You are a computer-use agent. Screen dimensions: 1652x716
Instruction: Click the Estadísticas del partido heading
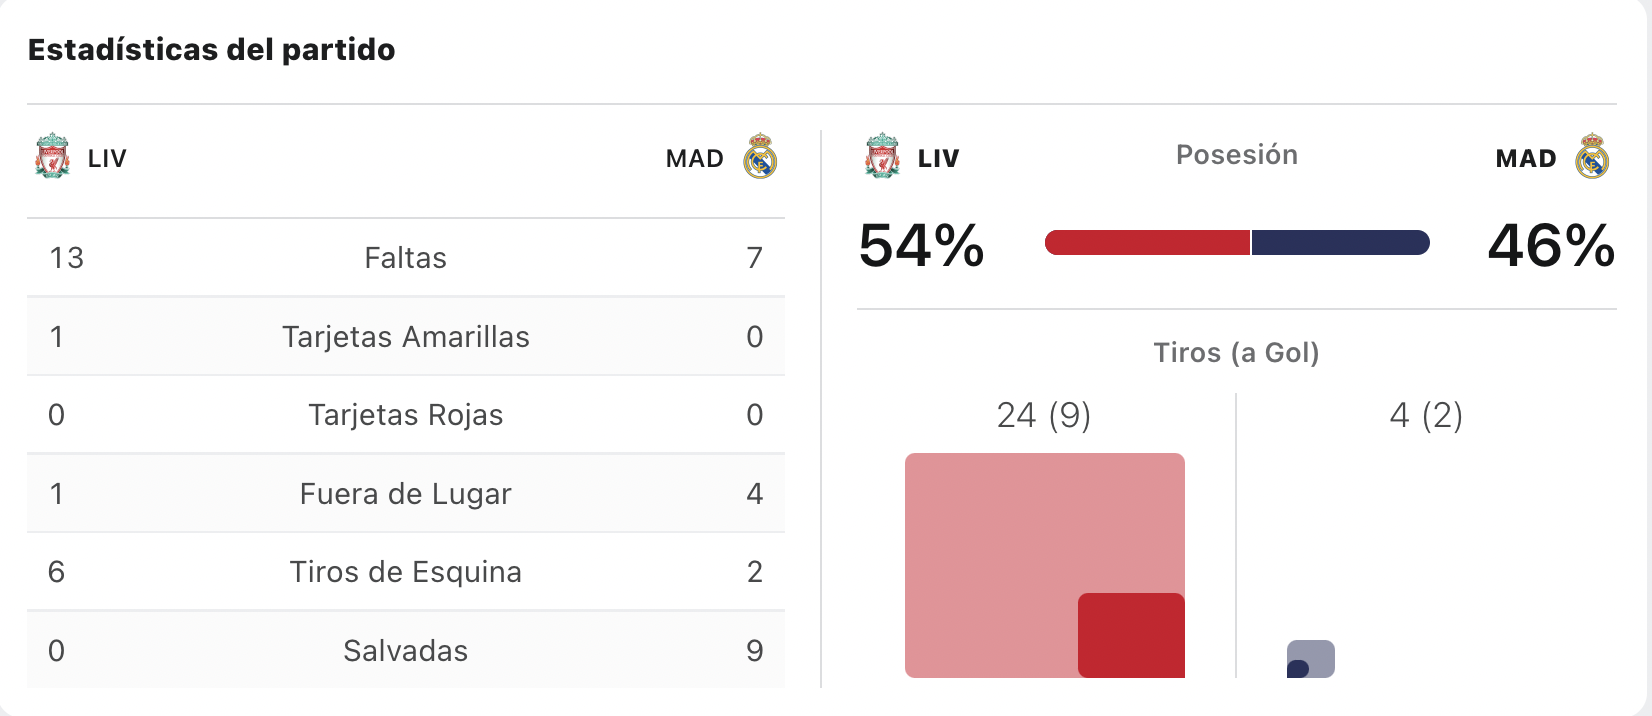pyautogui.click(x=211, y=49)
